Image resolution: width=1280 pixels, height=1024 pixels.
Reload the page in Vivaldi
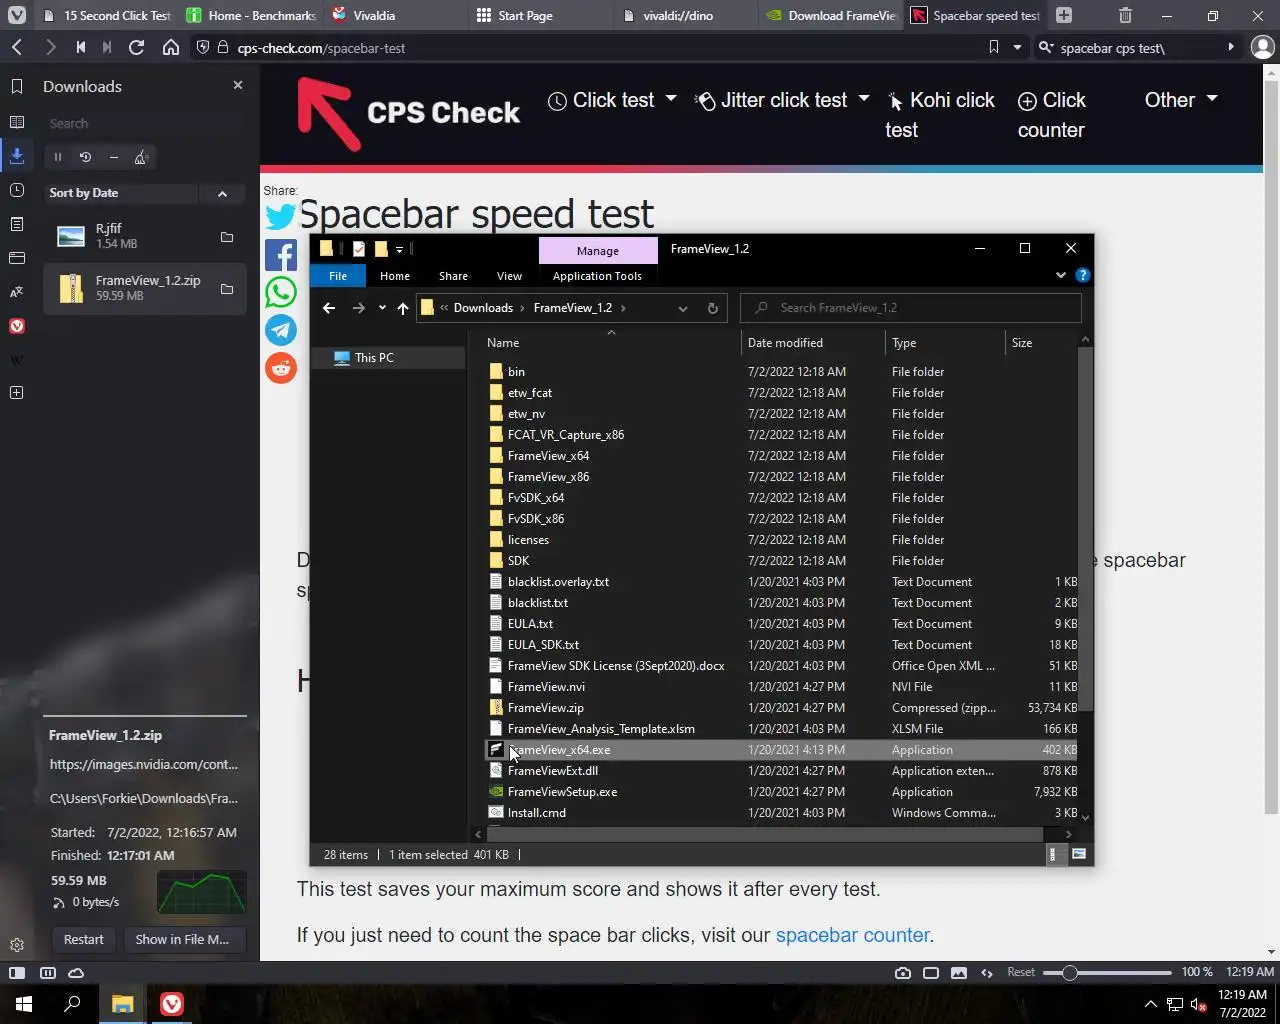point(137,47)
